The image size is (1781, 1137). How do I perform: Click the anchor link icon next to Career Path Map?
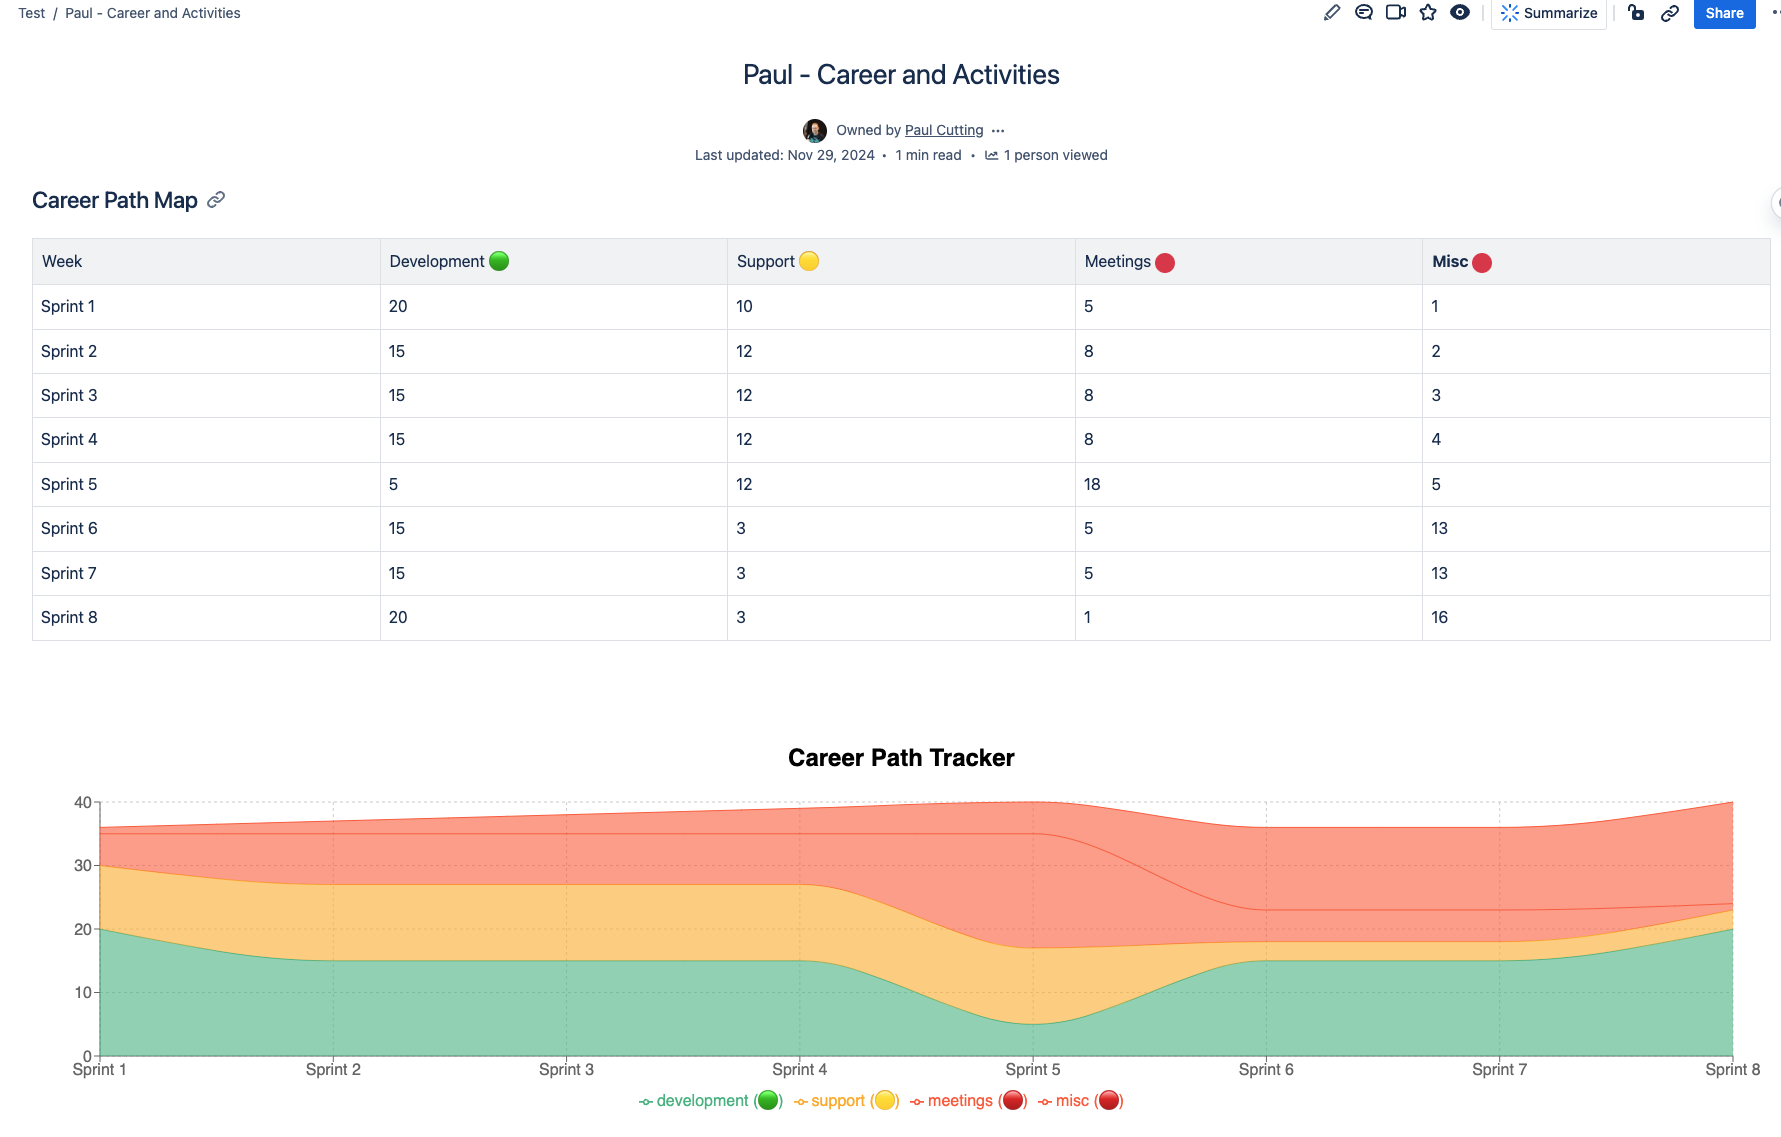point(216,200)
